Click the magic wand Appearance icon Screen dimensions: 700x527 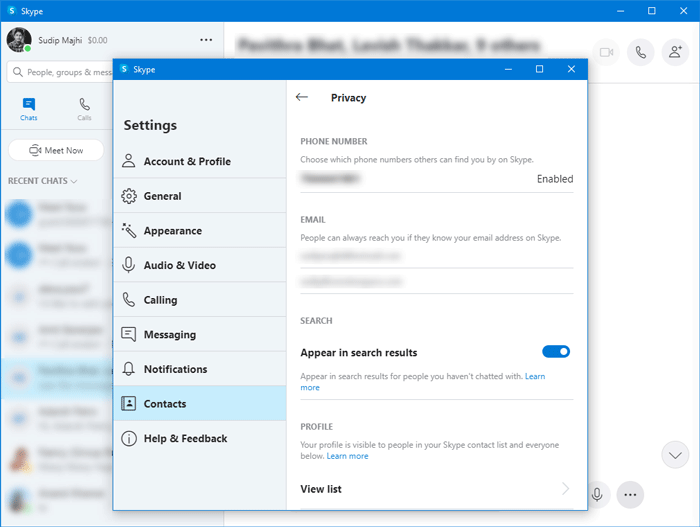129,230
